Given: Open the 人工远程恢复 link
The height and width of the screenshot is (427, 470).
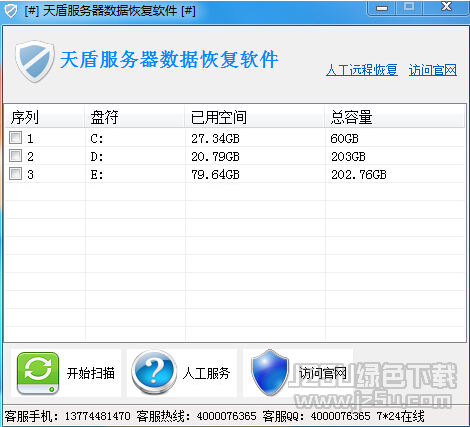Looking at the screenshot, I should coord(362,70).
